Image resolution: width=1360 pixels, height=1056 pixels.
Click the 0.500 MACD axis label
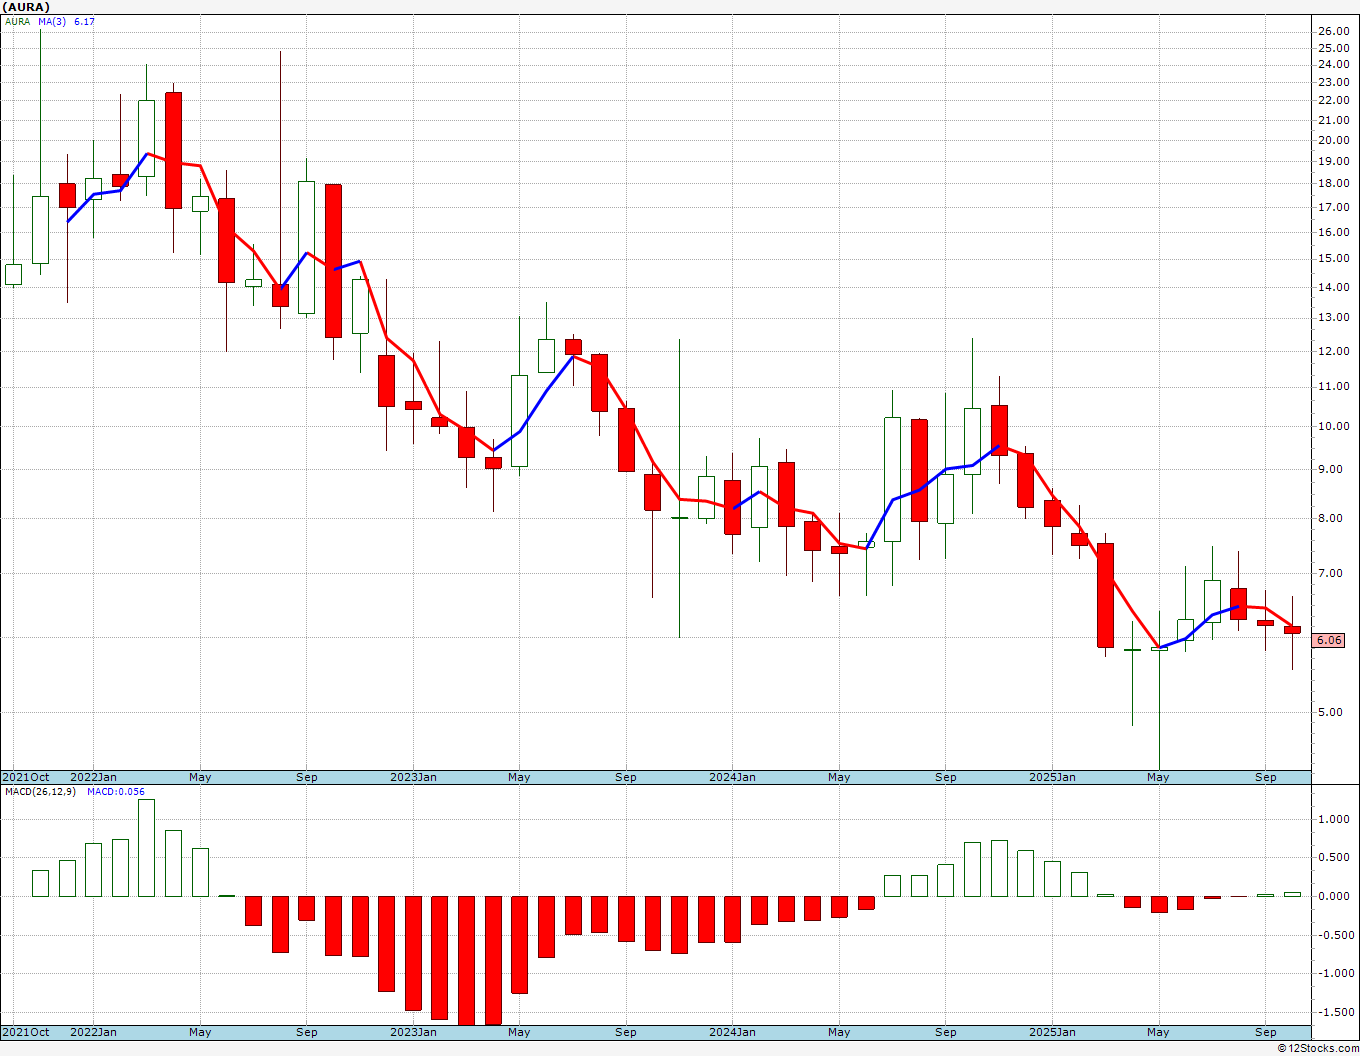(1335, 858)
